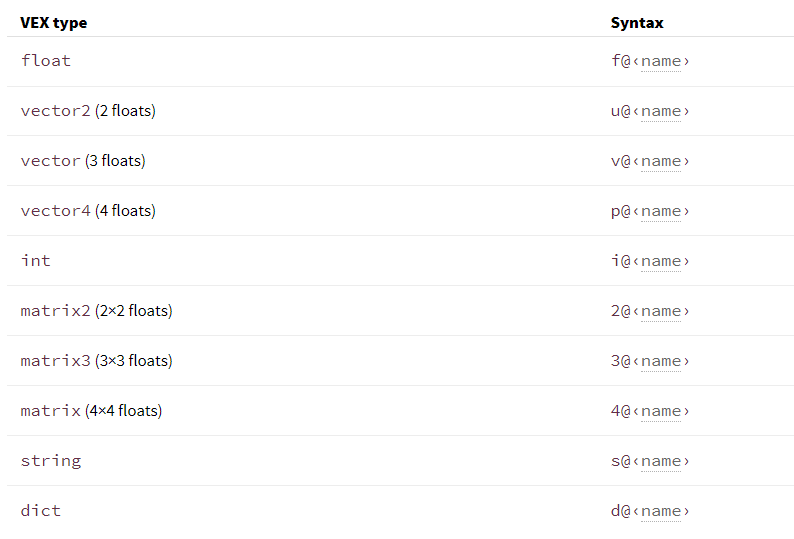The image size is (794, 539).
Task: Click the dotted name in s@ syntax
Action: [661, 461]
